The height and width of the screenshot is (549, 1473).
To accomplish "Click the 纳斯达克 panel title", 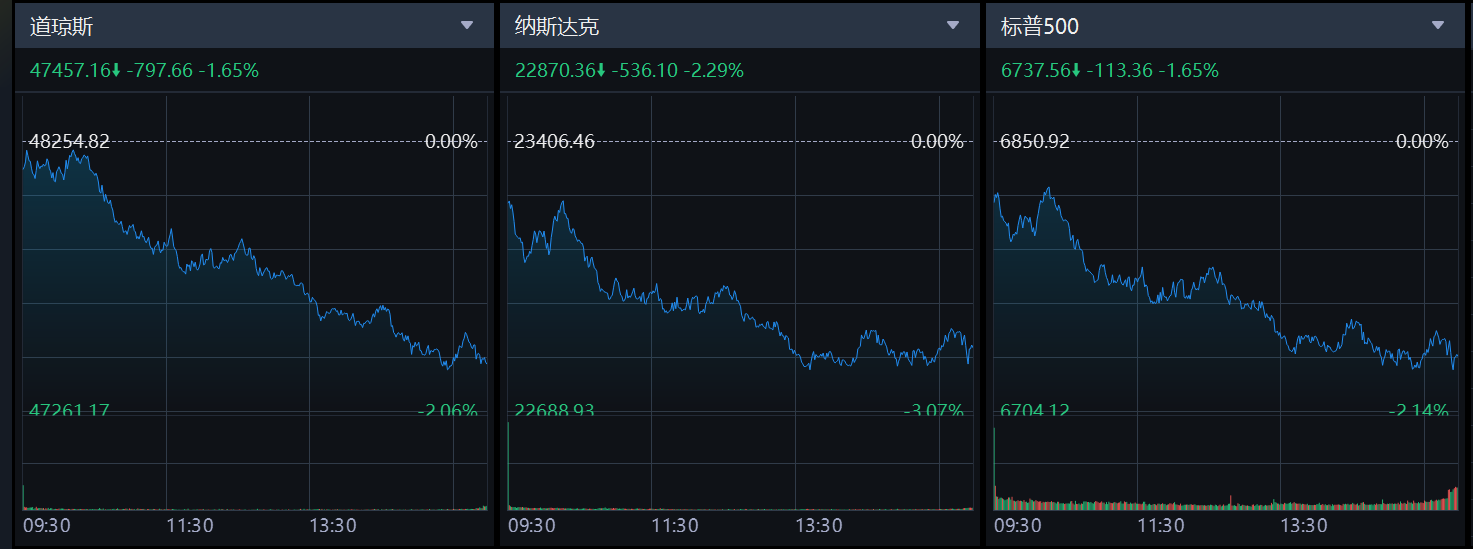I will point(557,27).
